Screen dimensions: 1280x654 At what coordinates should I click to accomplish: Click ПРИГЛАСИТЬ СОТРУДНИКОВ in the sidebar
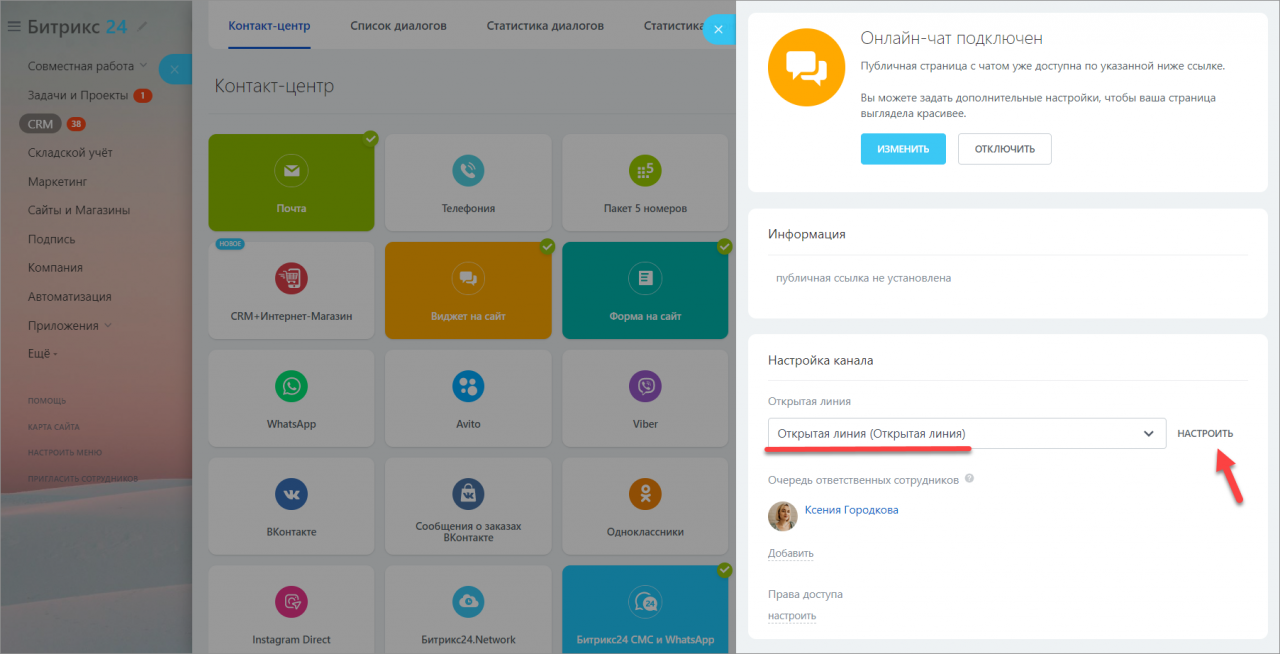pos(83,479)
